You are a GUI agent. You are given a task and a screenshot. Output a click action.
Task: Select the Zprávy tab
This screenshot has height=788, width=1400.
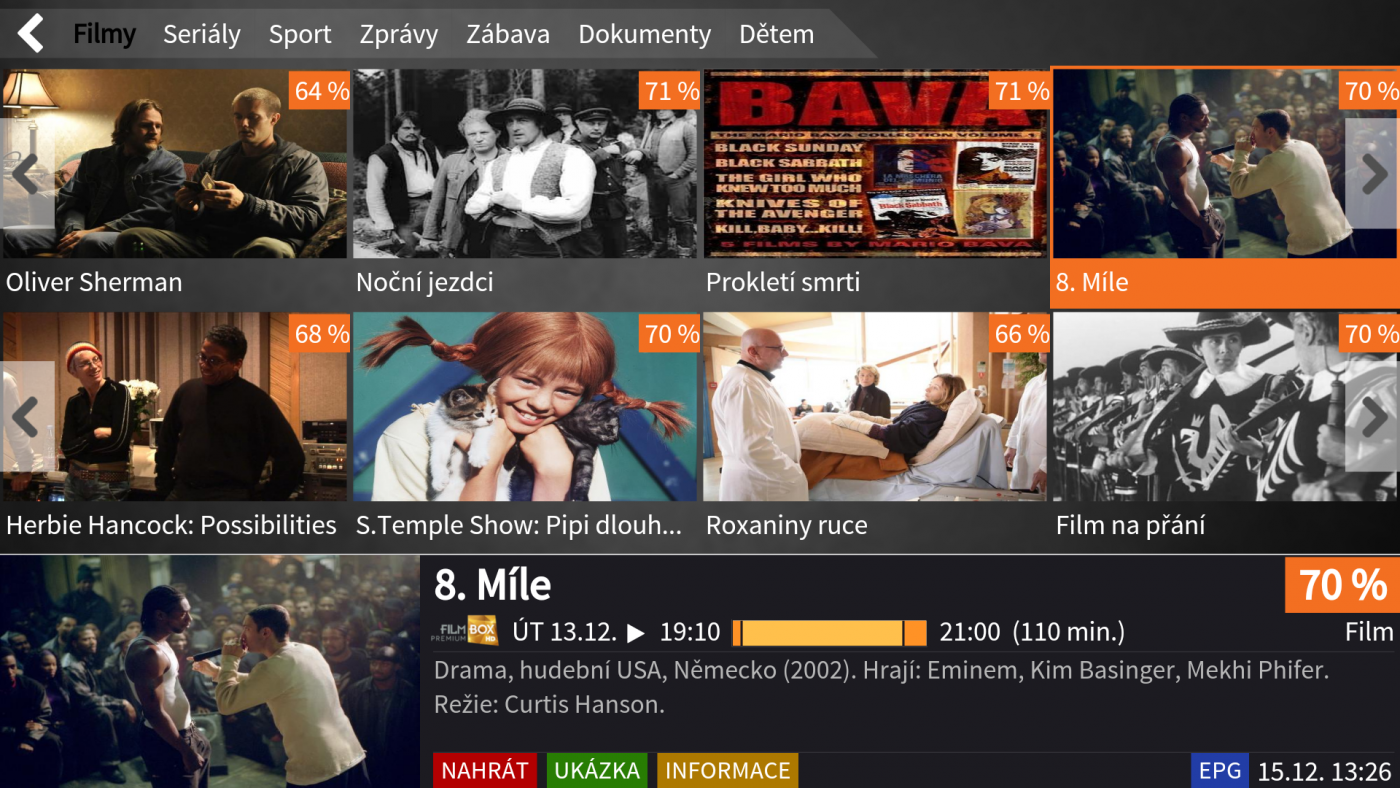[x=399, y=34]
